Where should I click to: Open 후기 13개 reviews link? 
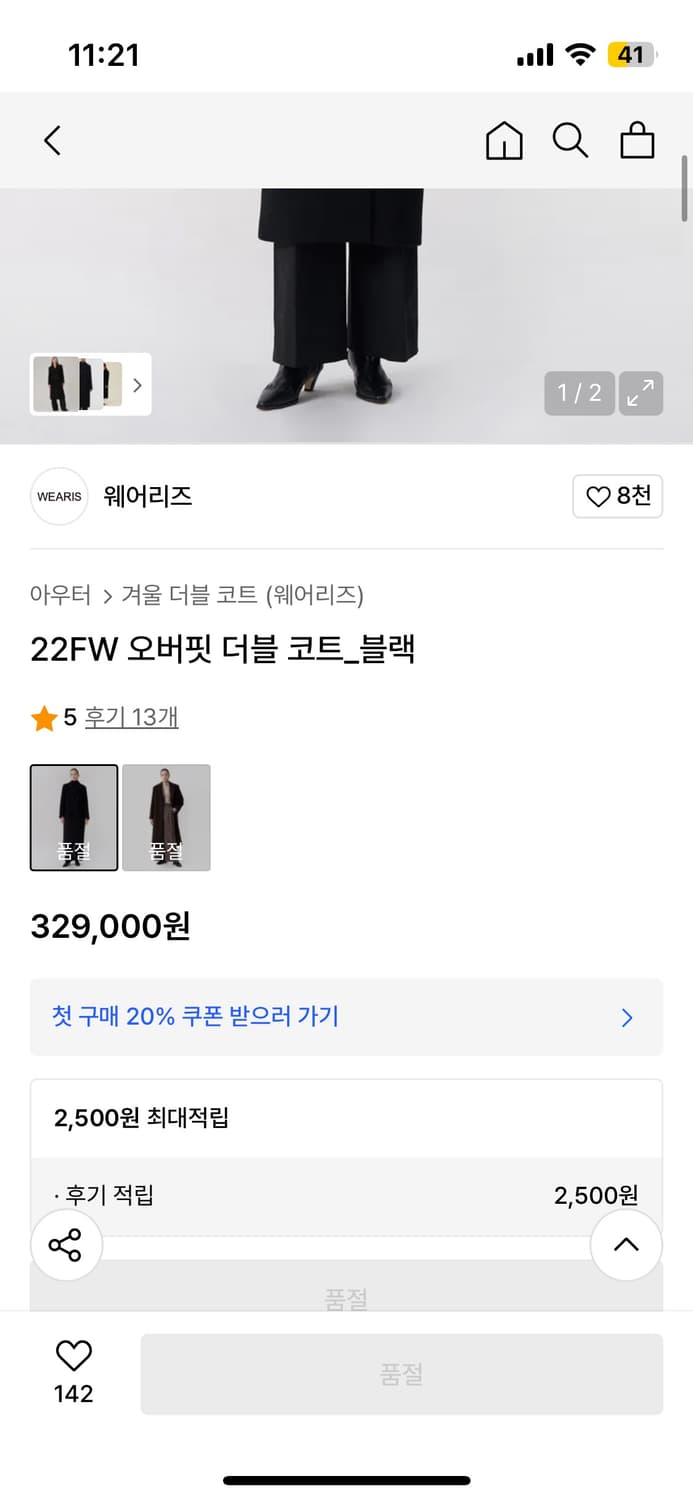click(x=131, y=717)
